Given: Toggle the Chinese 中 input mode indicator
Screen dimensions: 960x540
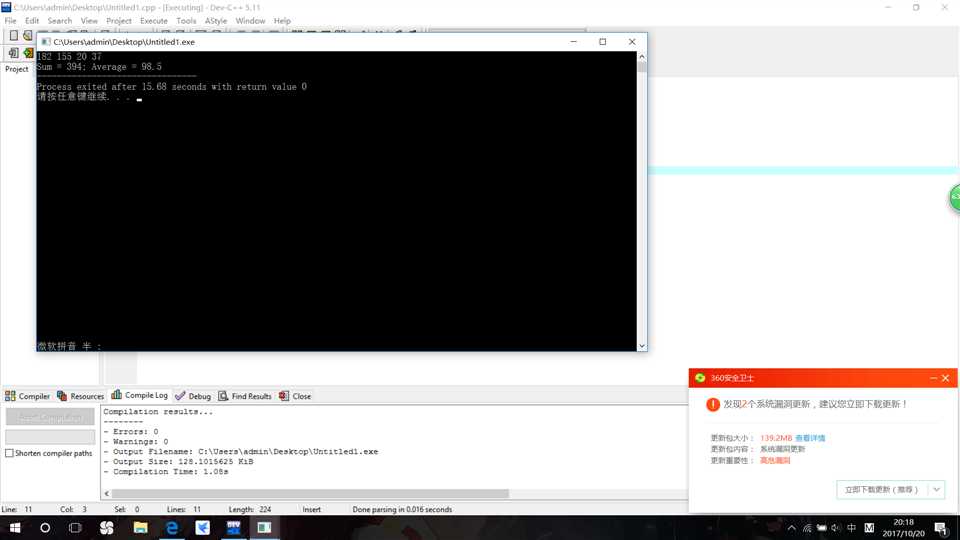Looking at the screenshot, I should pyautogui.click(x=852, y=528).
